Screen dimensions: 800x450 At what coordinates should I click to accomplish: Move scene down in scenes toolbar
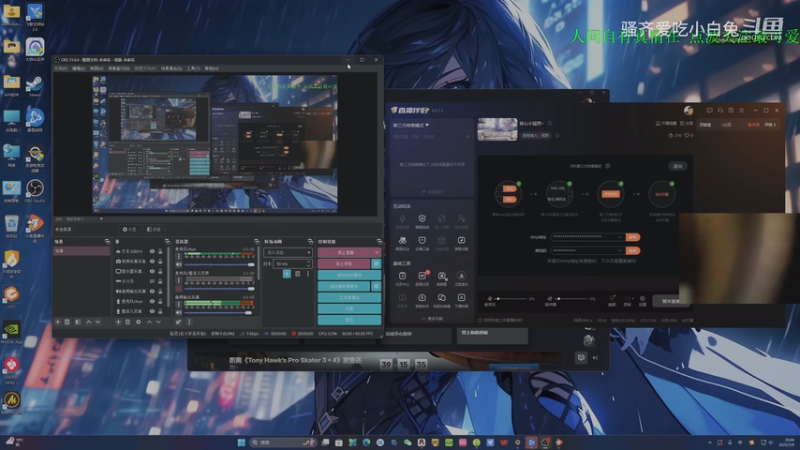(x=97, y=322)
